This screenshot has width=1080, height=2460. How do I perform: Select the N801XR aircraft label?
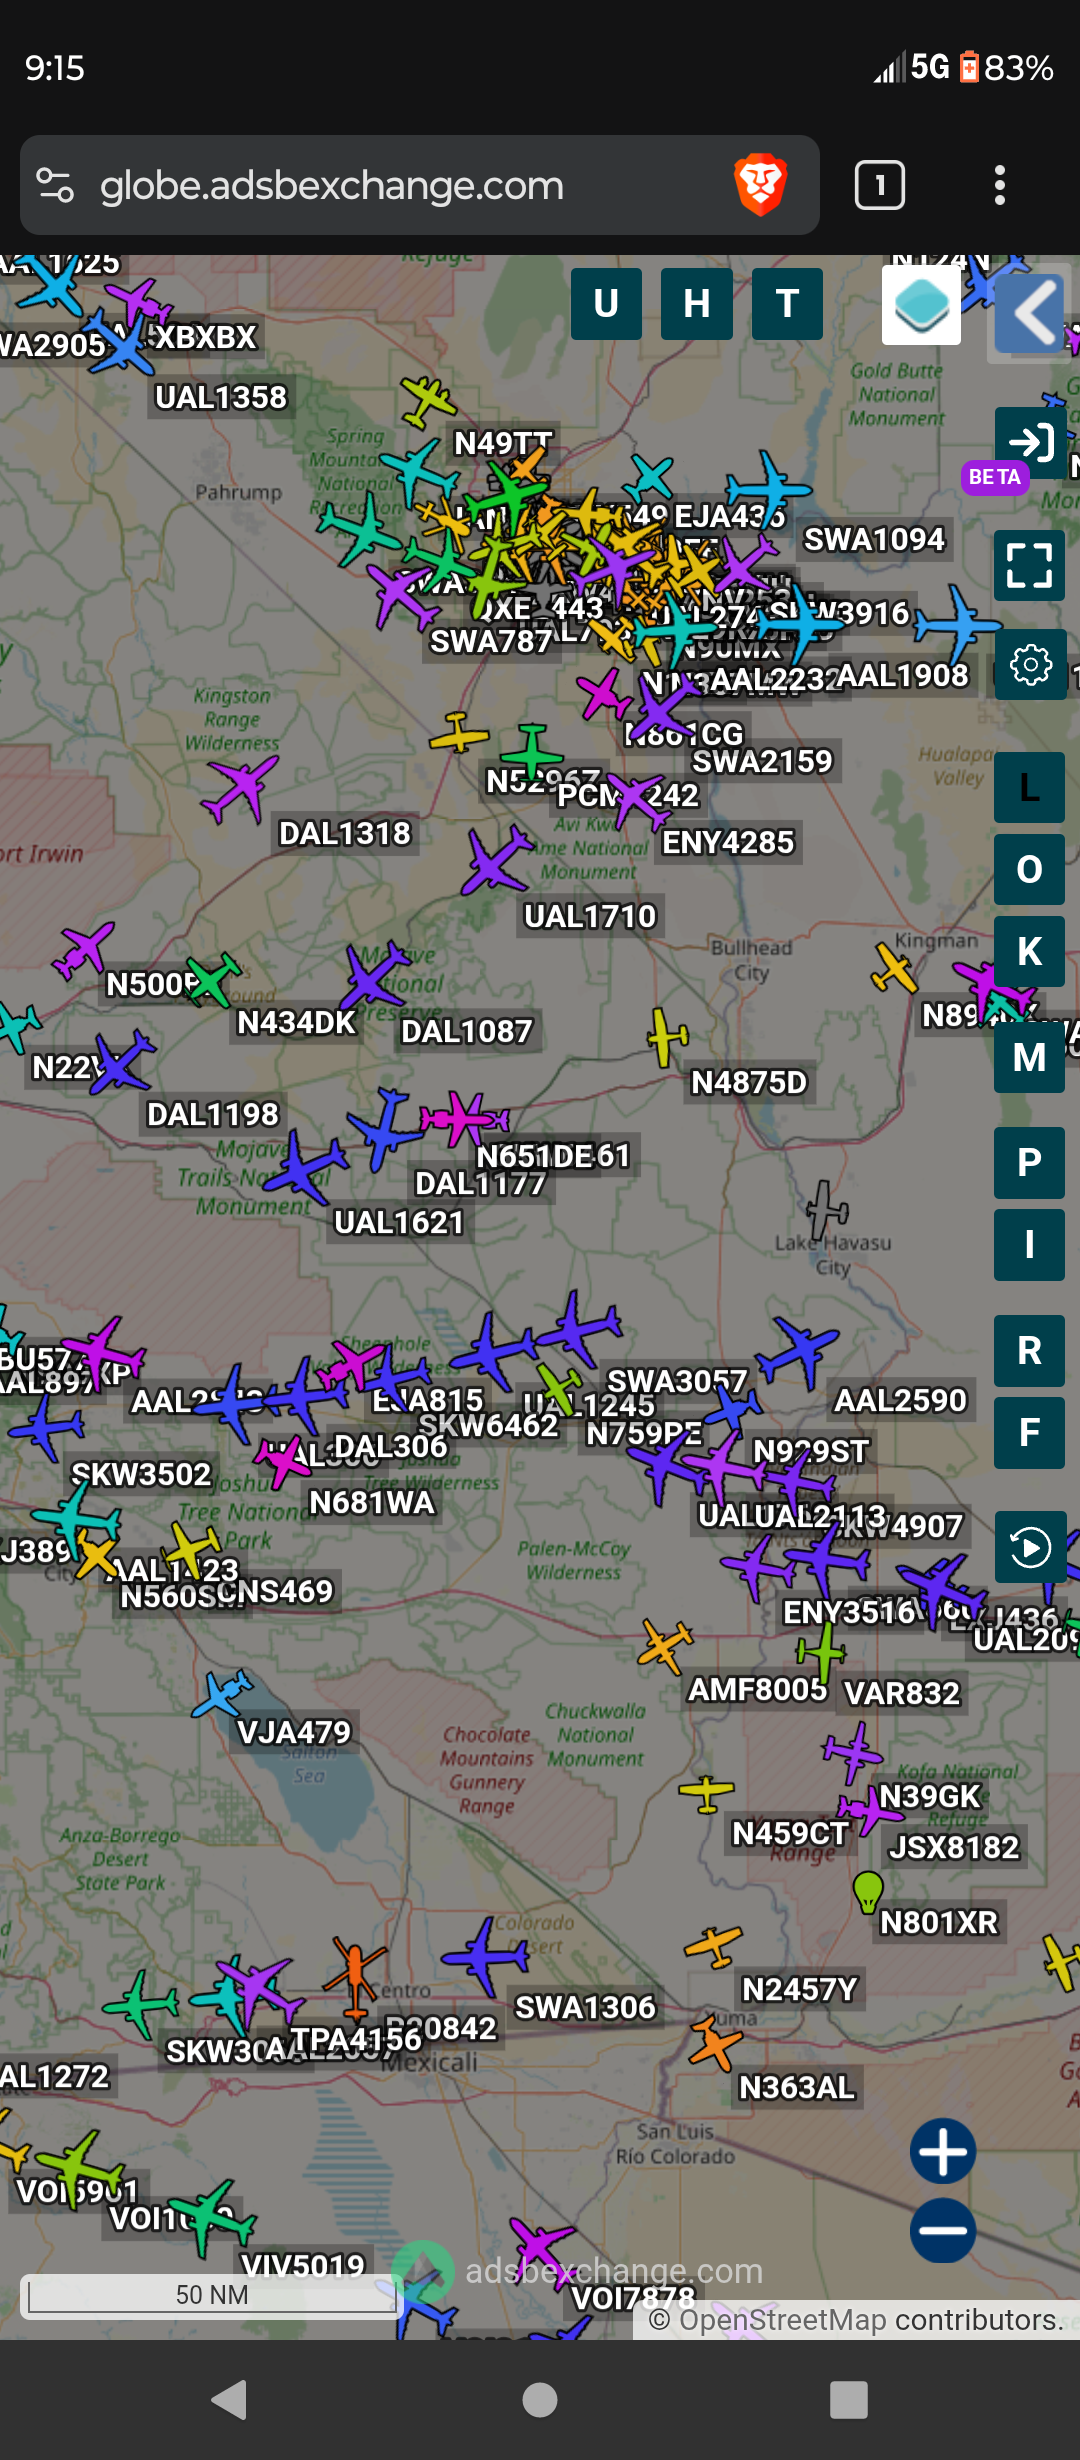click(x=939, y=1922)
